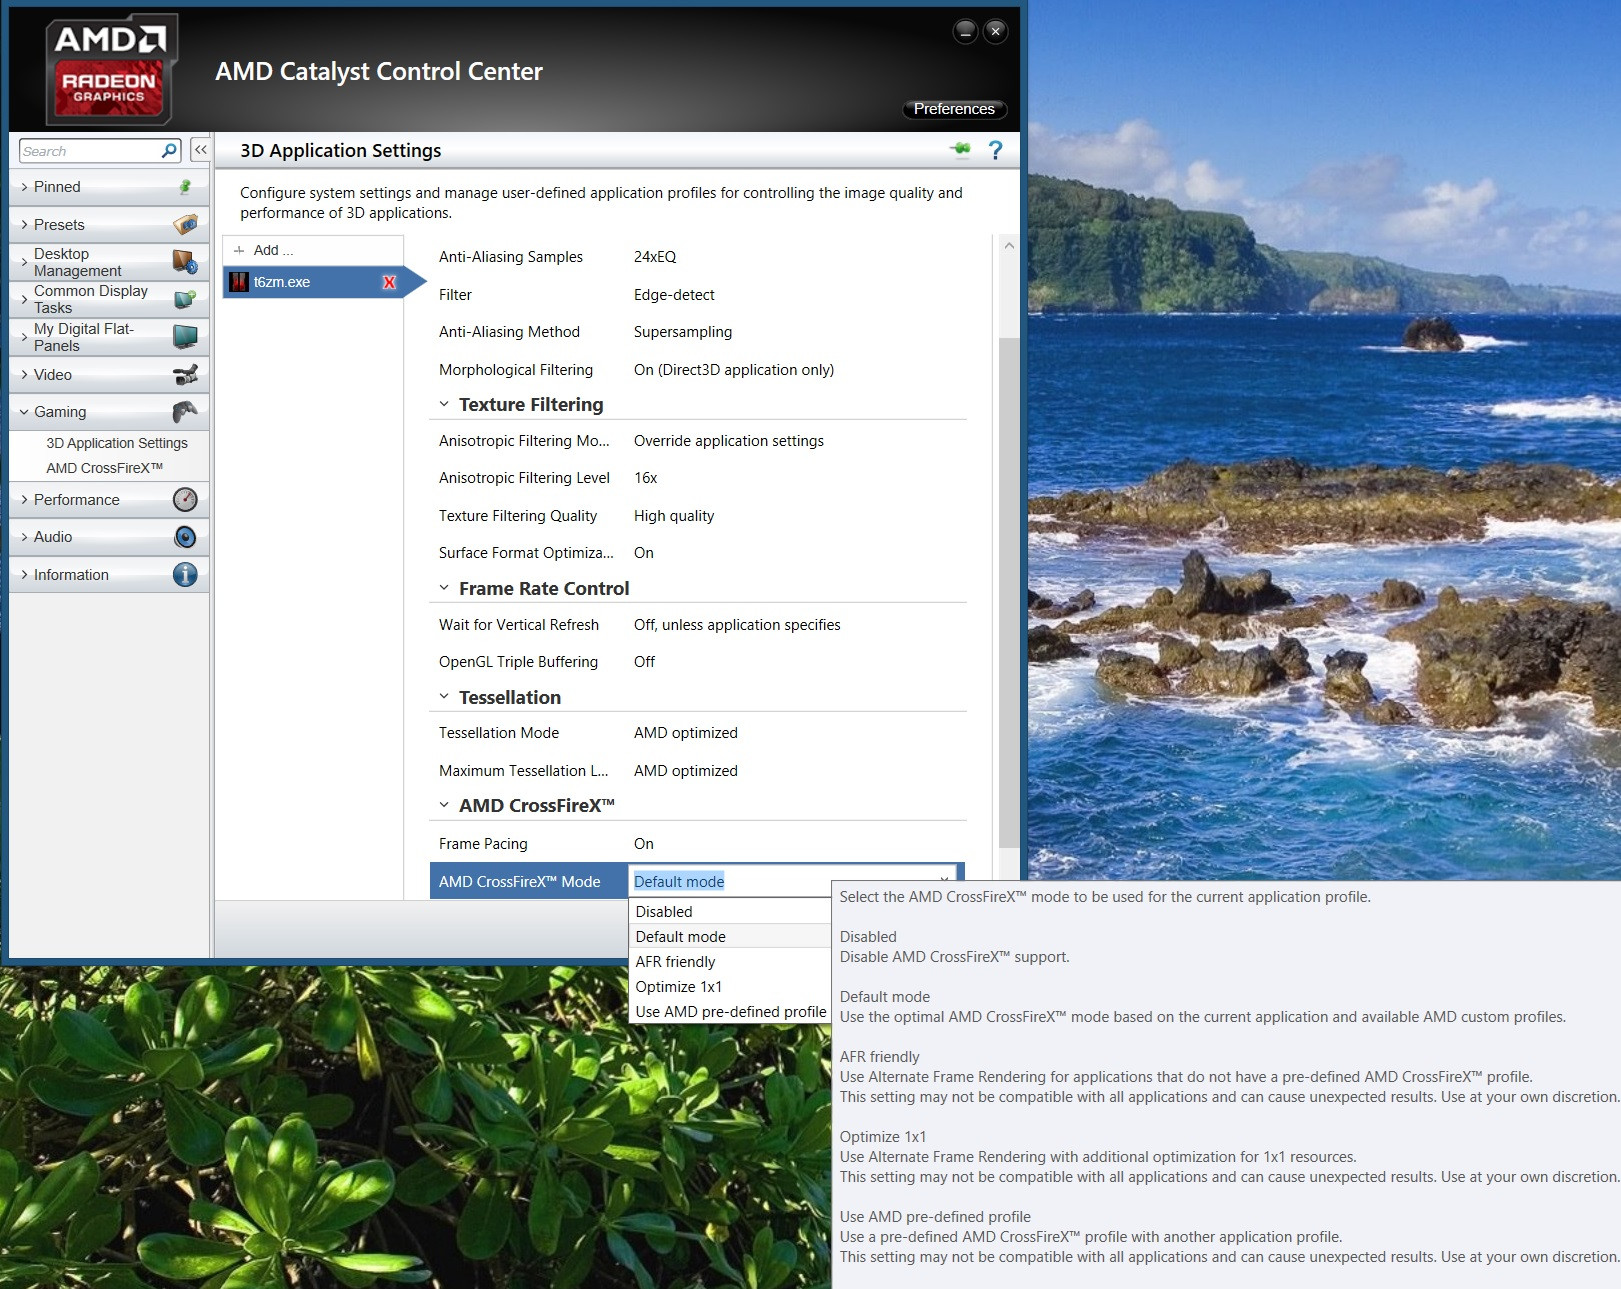Click the search magnifier icon
This screenshot has height=1289, width=1621.
[x=169, y=150]
